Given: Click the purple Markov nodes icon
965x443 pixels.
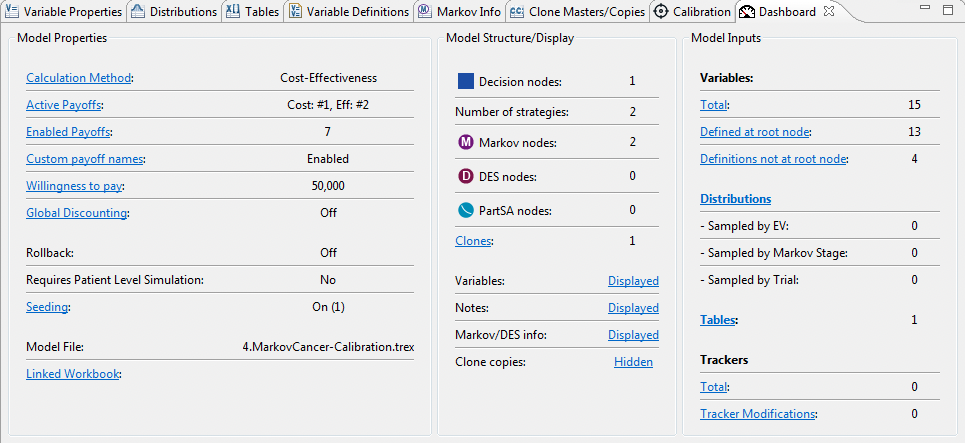Looking at the screenshot, I should point(466,143).
